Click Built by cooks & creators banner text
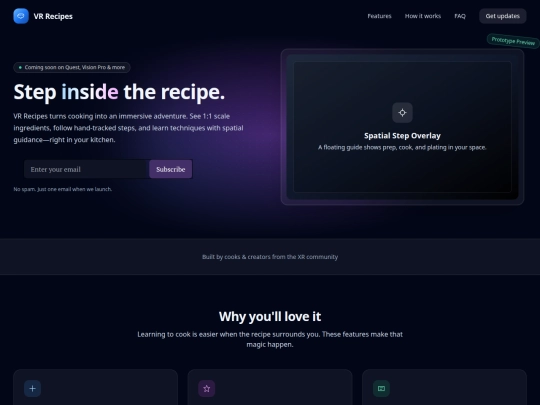Viewport: 540px width, 405px height. [x=270, y=257]
